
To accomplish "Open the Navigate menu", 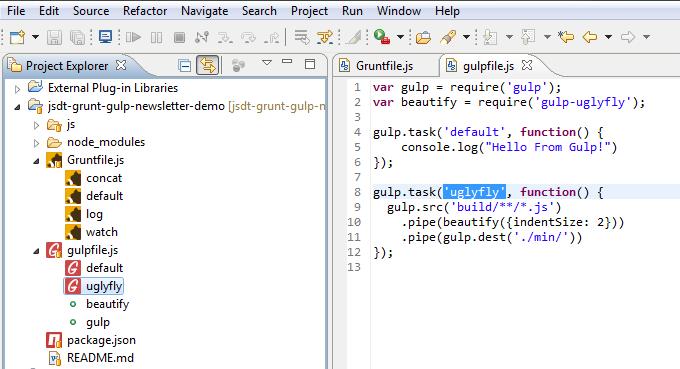I will click(204, 10).
